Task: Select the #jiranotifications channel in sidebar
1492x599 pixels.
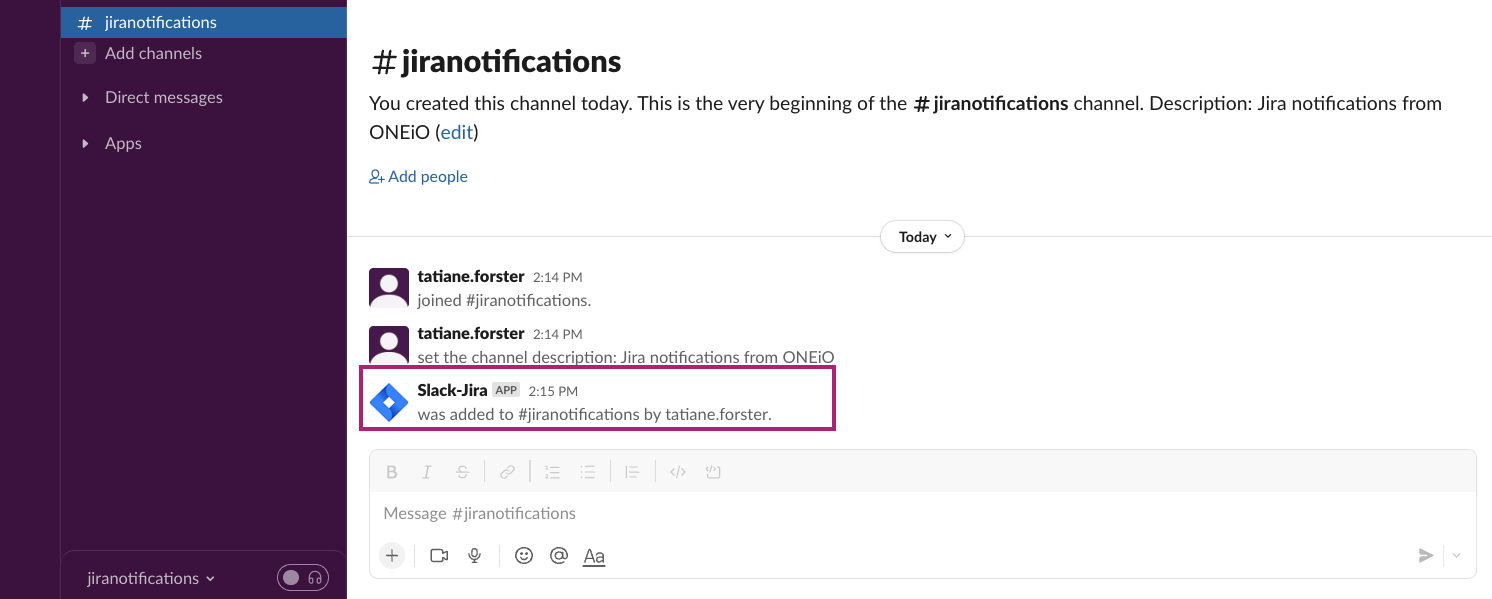Action: pos(204,22)
